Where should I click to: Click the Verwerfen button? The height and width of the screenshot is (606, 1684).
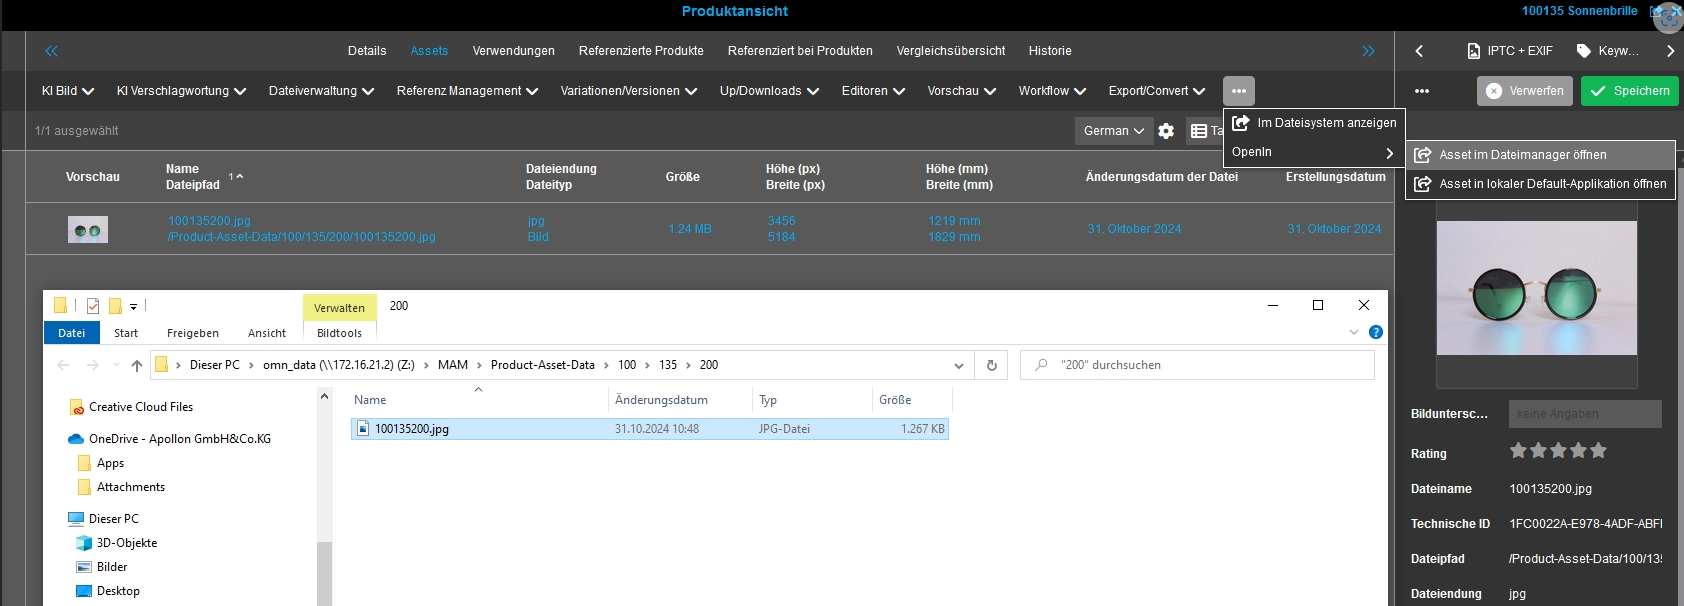(x=1525, y=91)
